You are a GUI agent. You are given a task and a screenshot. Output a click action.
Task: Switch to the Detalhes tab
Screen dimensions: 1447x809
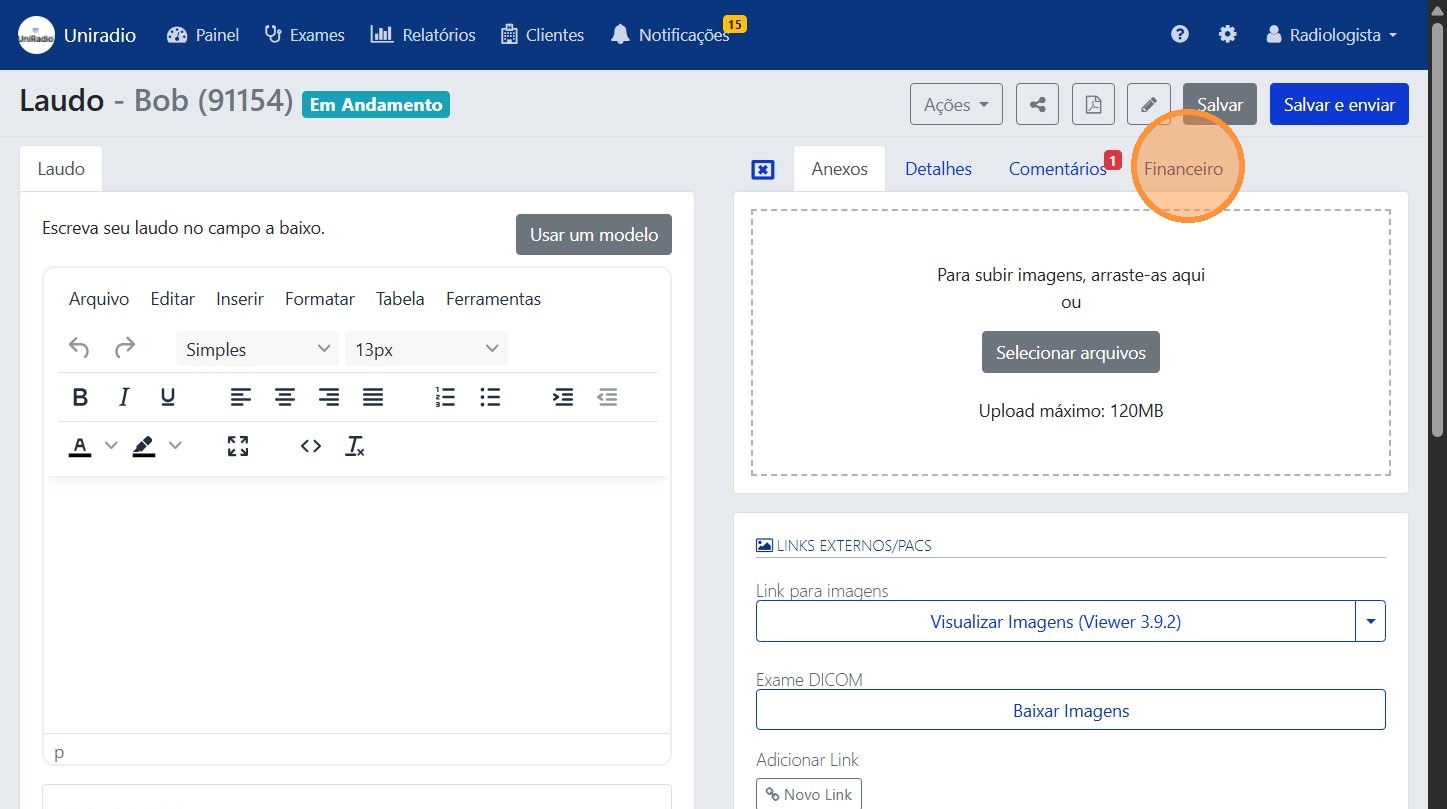click(x=937, y=169)
